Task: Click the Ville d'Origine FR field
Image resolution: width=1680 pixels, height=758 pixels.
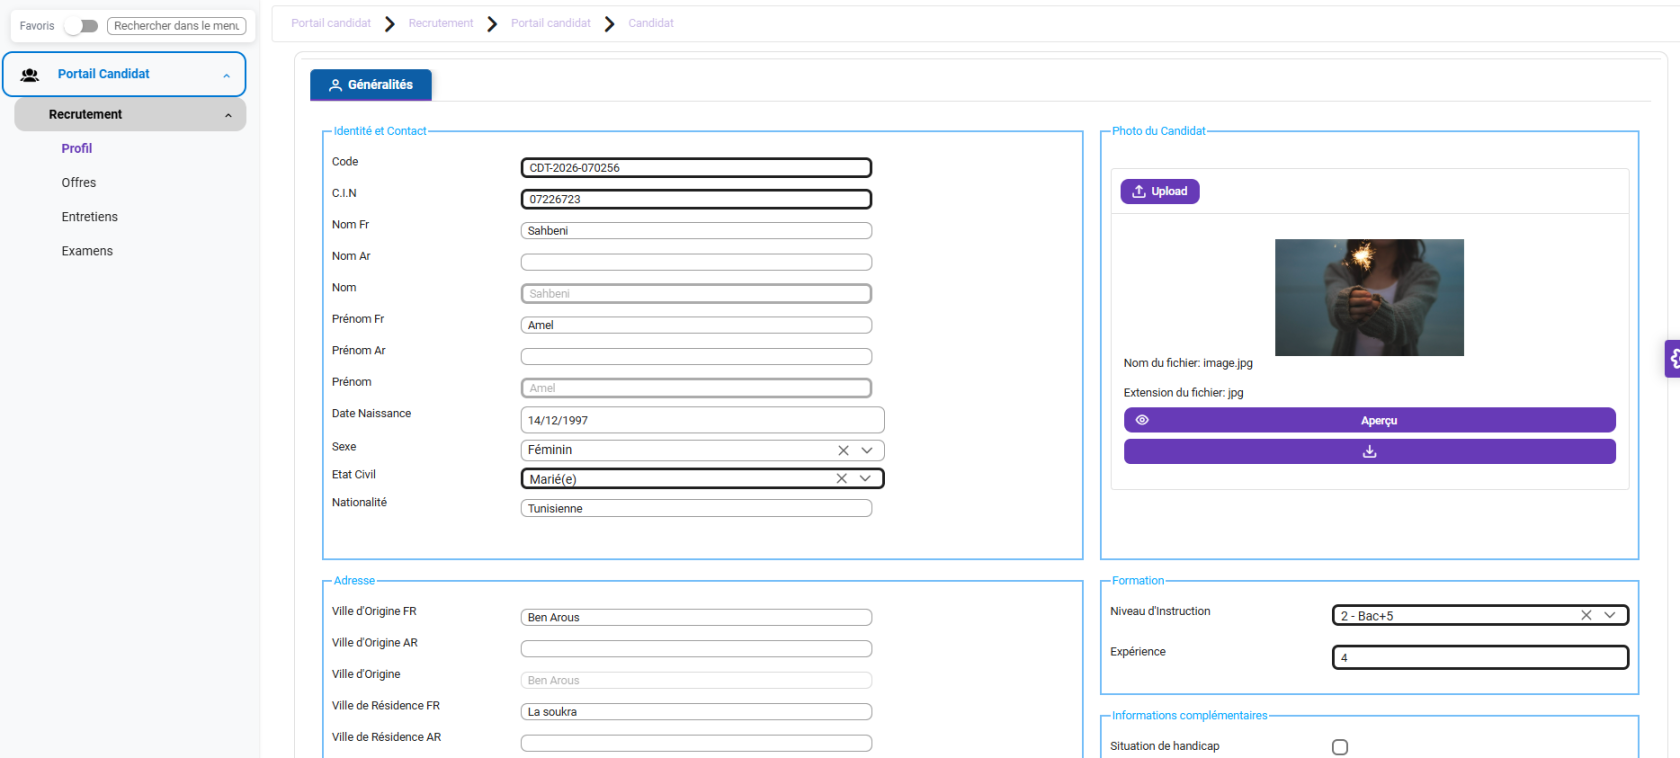Action: pos(696,617)
